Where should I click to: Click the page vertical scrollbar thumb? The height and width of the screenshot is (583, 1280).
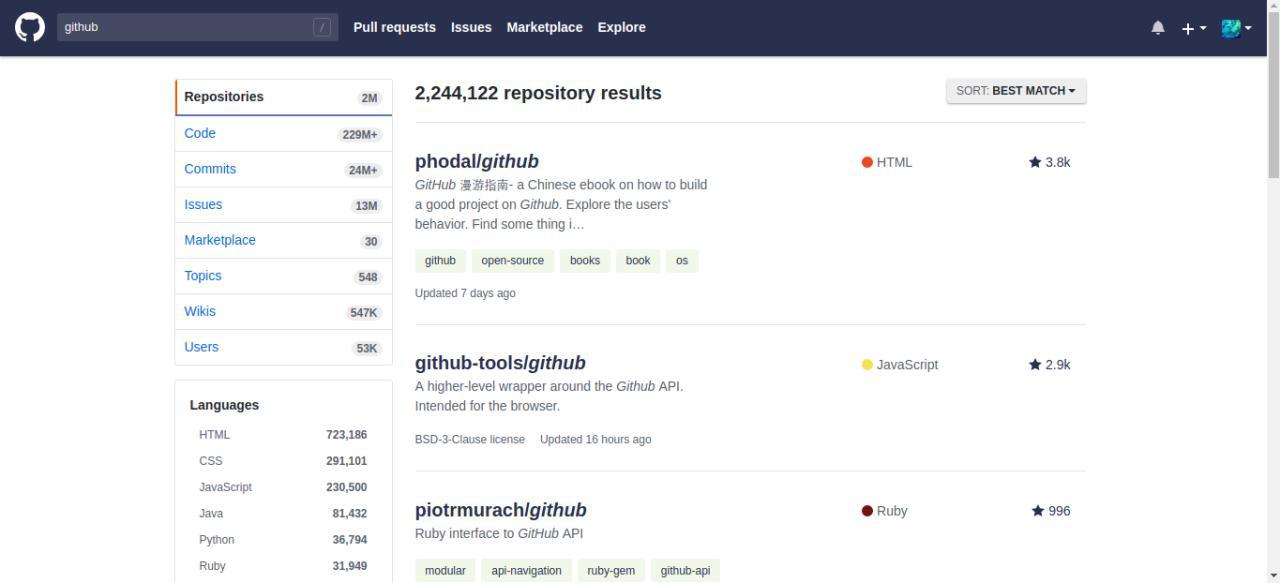tap(1273, 93)
